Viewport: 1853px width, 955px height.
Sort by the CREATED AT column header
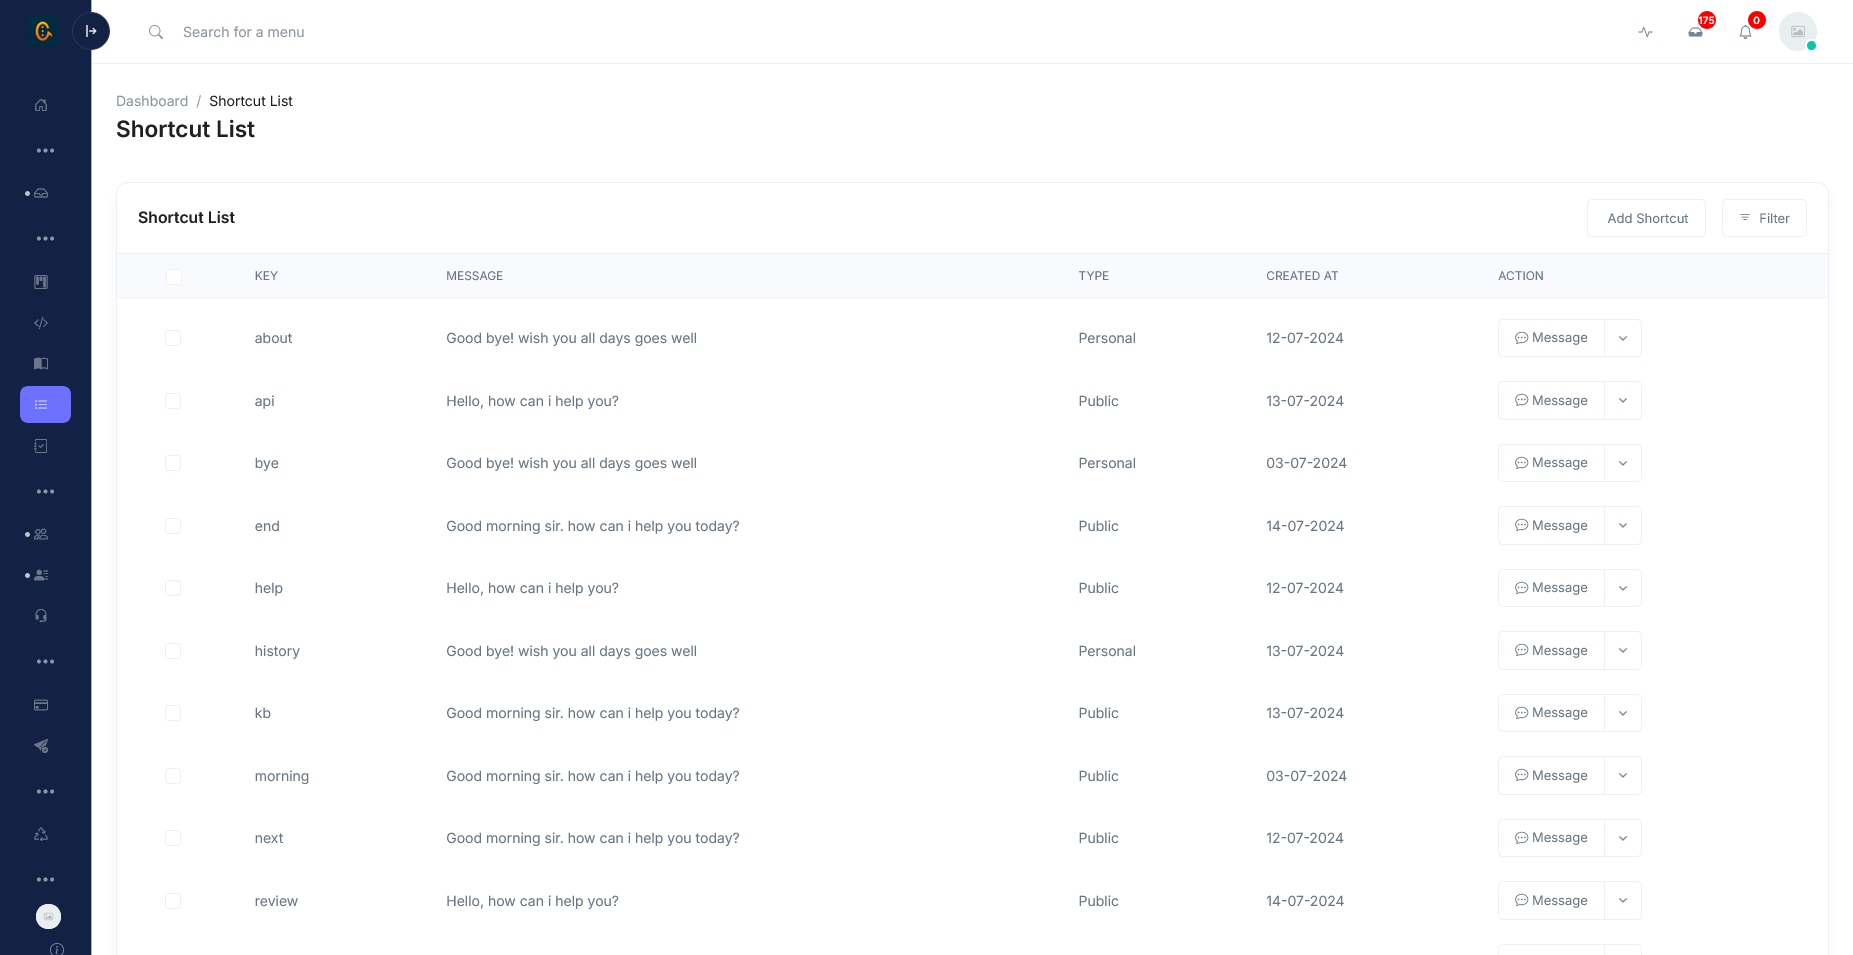coord(1302,276)
